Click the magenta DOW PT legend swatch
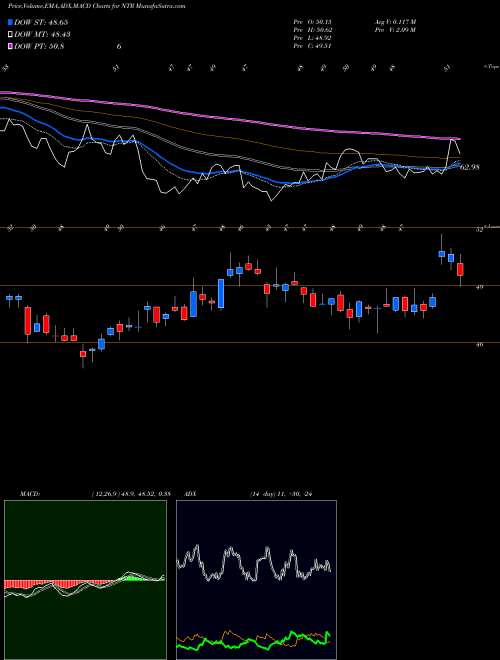Viewport: 500px width, 660px height. click(x=11, y=46)
